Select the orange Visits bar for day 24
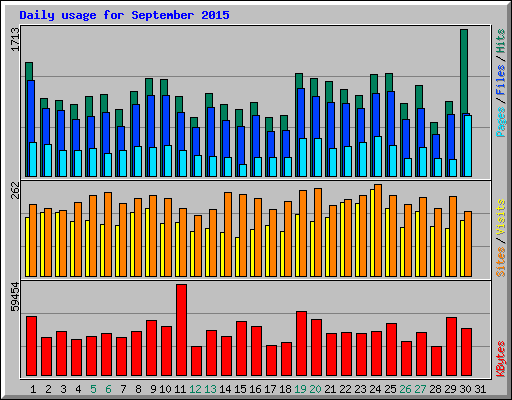The width and height of the screenshot is (512, 400). [378, 230]
